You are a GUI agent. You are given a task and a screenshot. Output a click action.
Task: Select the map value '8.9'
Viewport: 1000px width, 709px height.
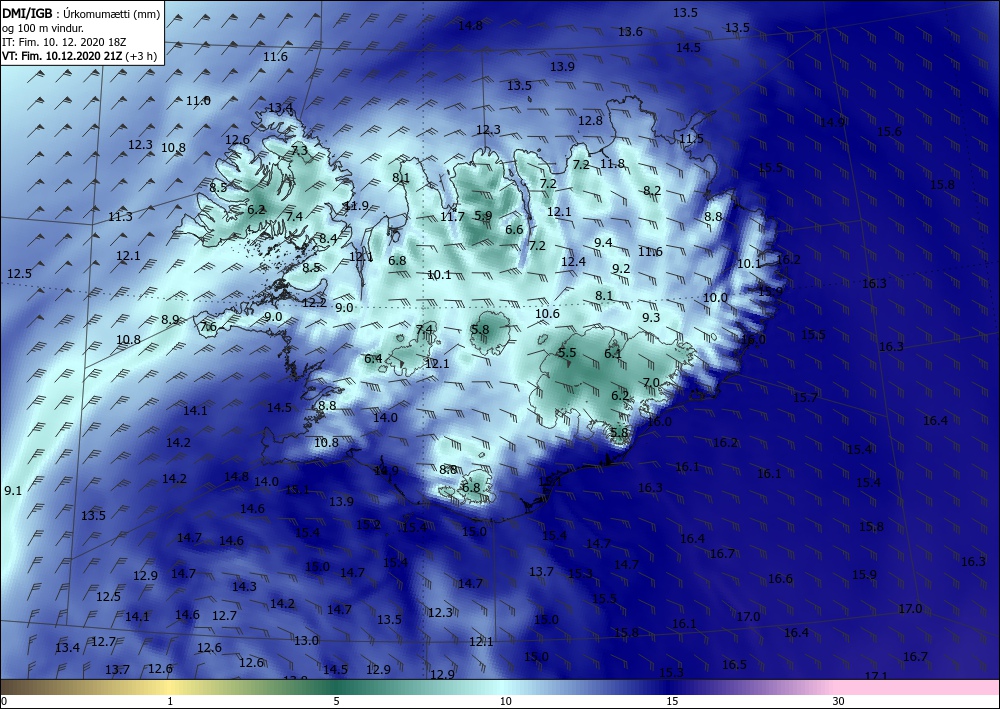170,320
